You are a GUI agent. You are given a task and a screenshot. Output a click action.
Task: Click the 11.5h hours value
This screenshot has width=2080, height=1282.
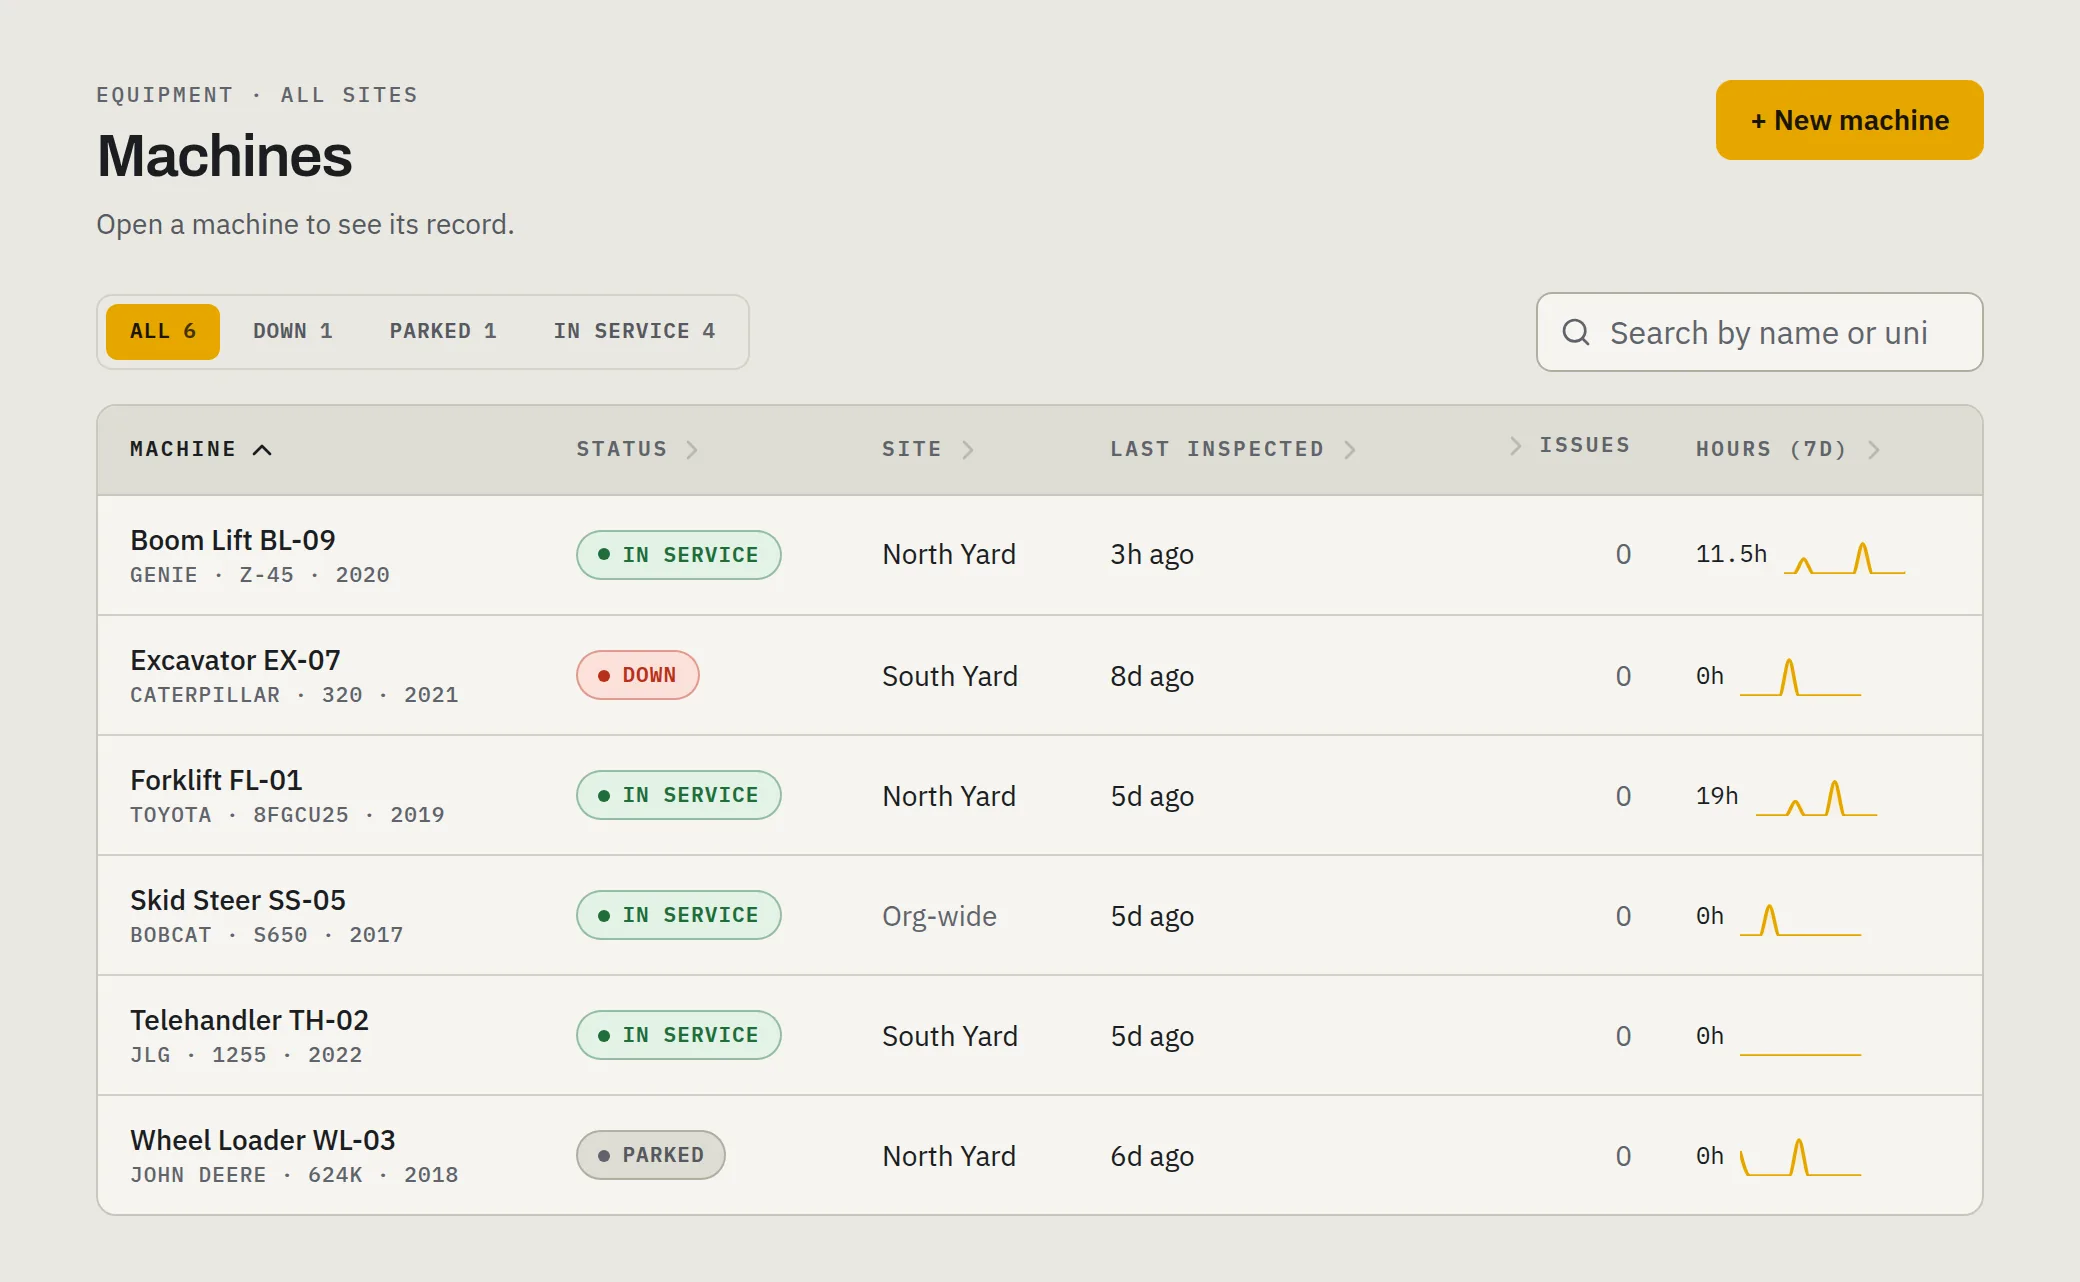pos(1731,554)
